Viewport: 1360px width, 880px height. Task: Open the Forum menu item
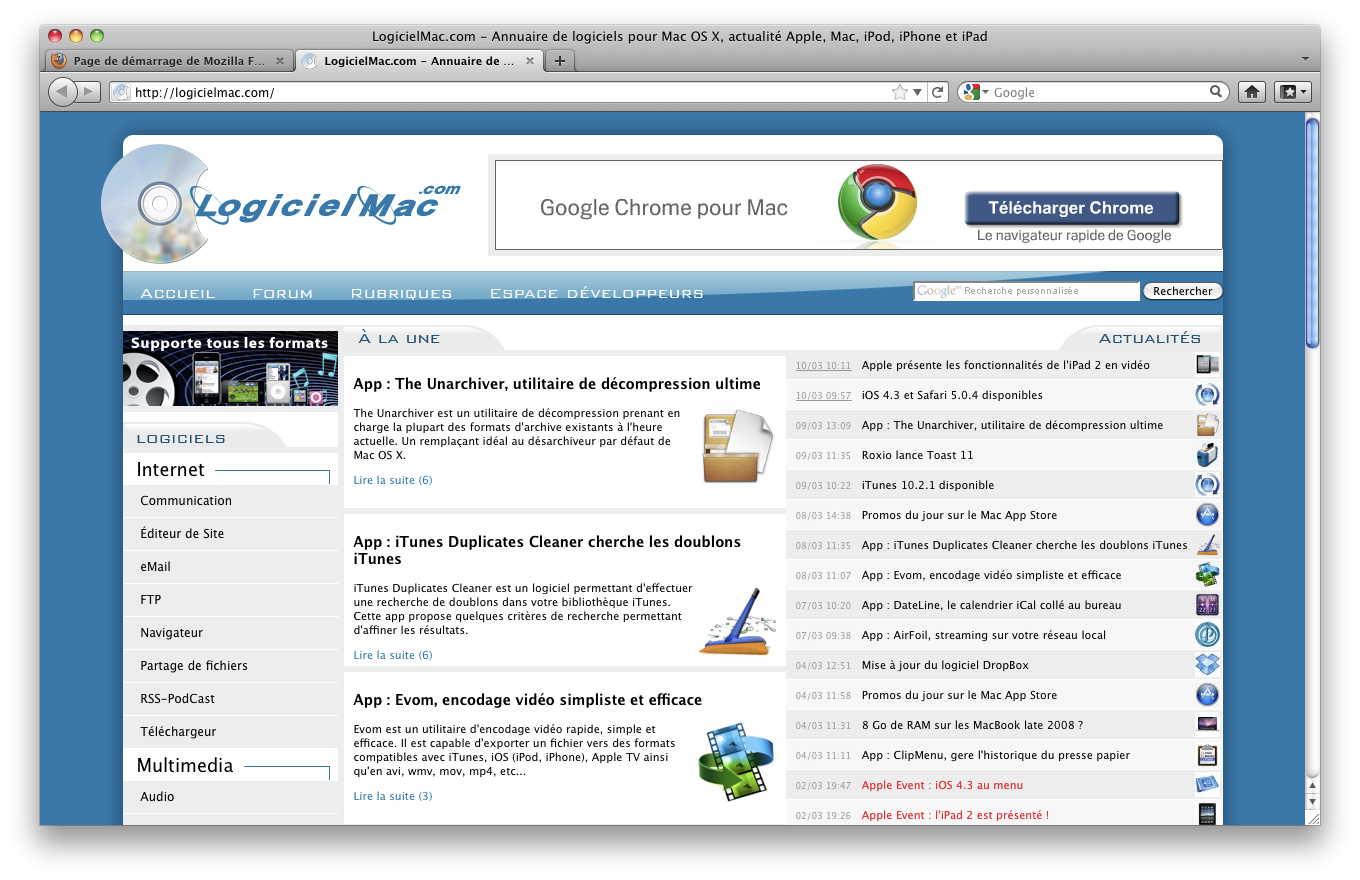click(x=283, y=293)
